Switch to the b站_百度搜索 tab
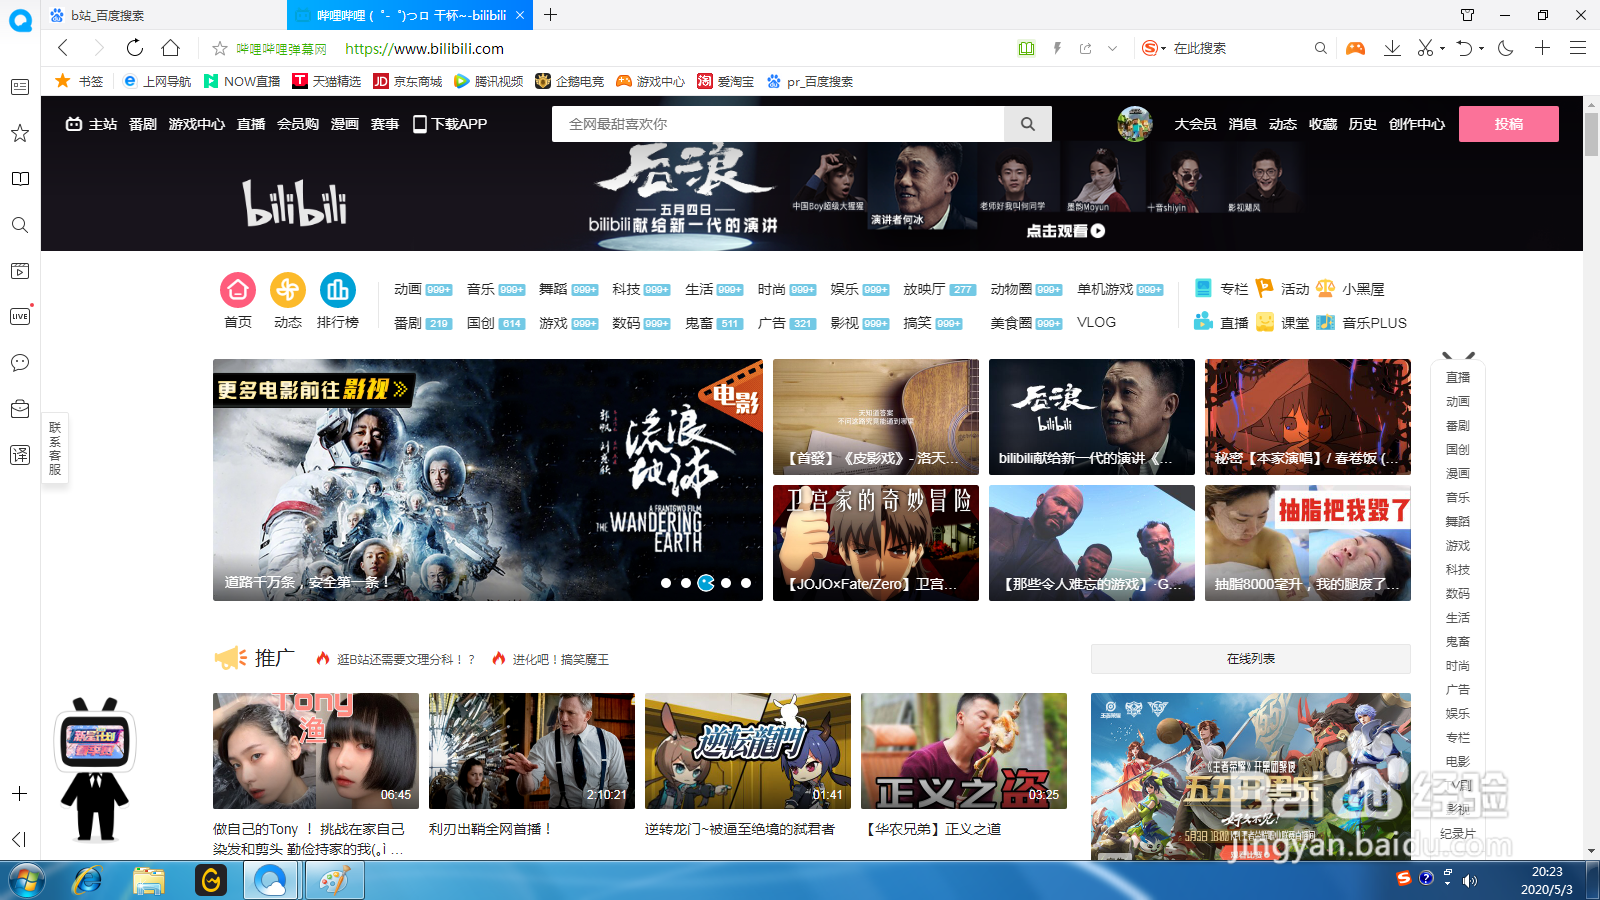1600x900 pixels. pos(165,15)
